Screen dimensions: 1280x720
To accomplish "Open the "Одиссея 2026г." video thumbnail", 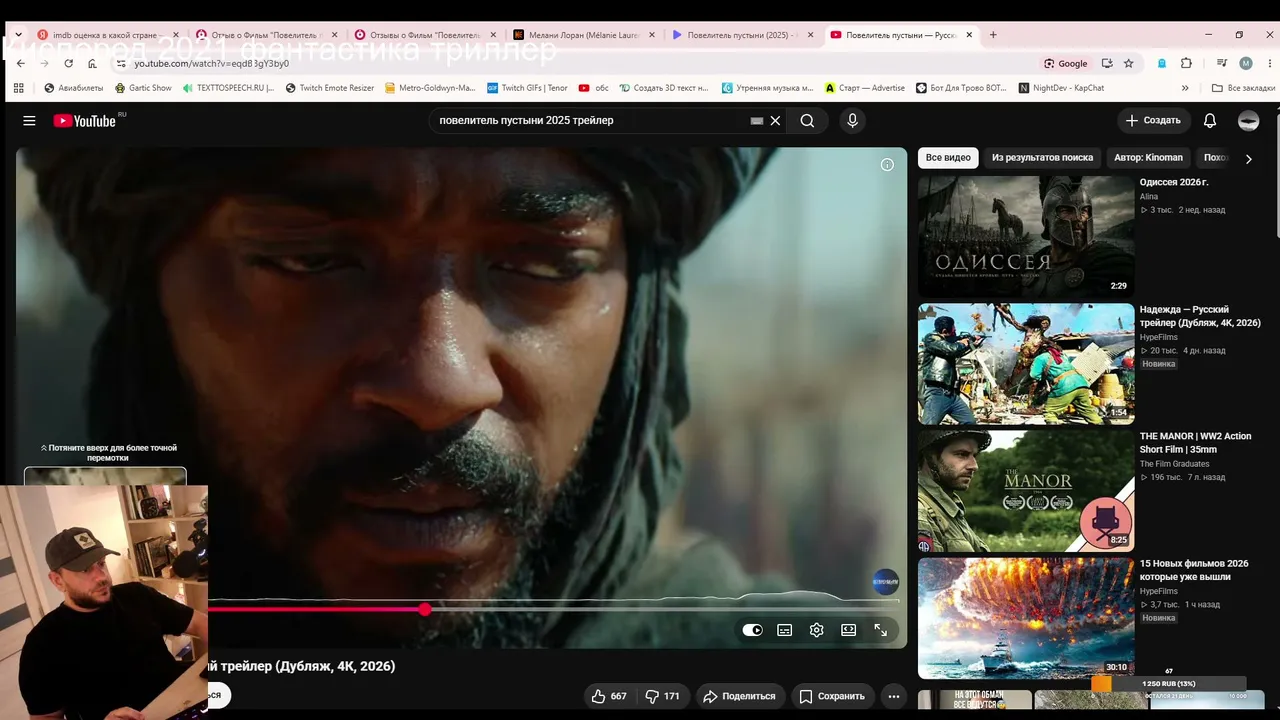I will (x=1026, y=236).
